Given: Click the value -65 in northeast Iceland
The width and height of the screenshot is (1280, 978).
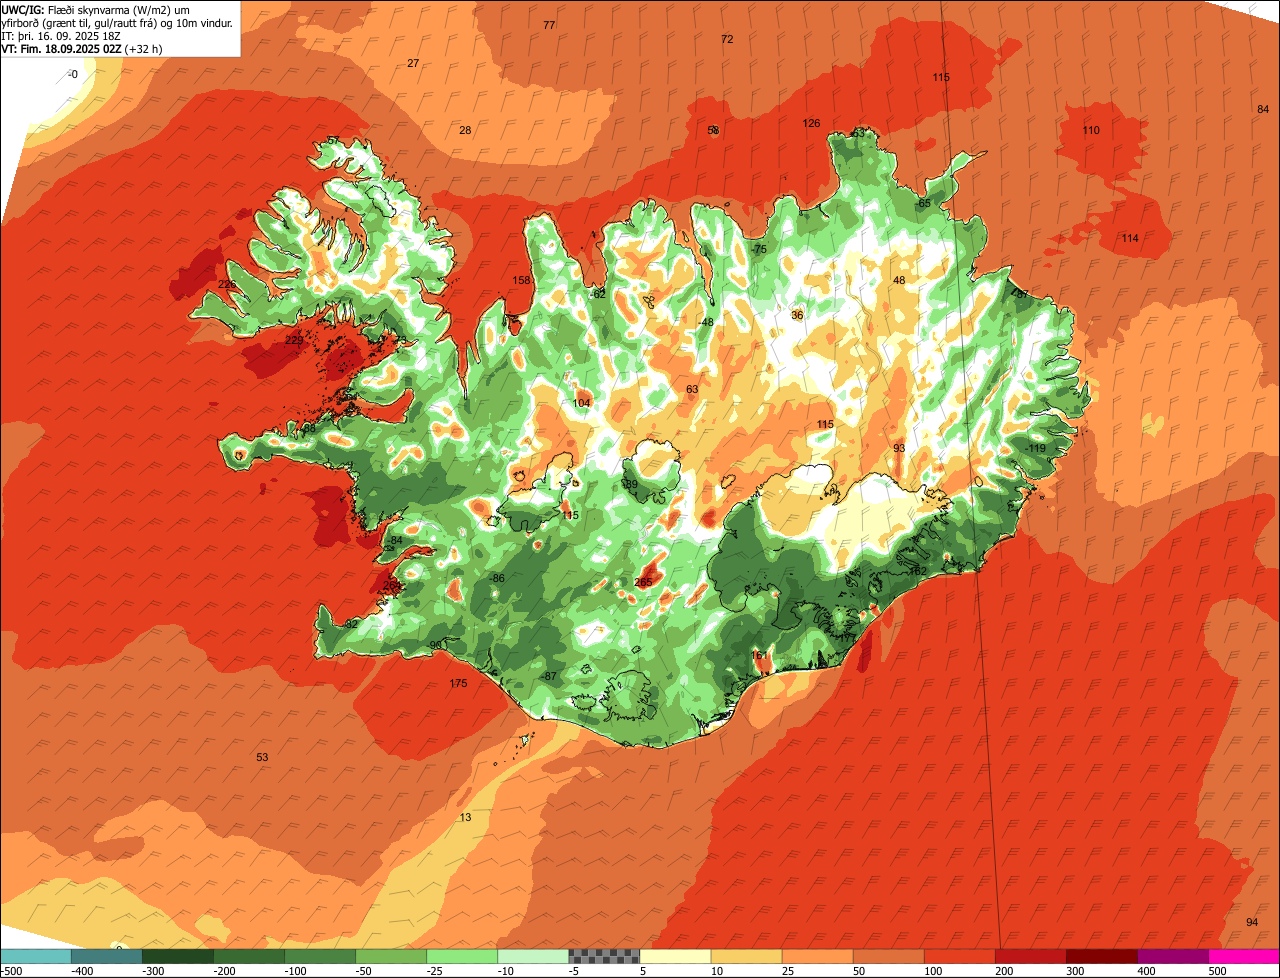Looking at the screenshot, I should tap(923, 203).
